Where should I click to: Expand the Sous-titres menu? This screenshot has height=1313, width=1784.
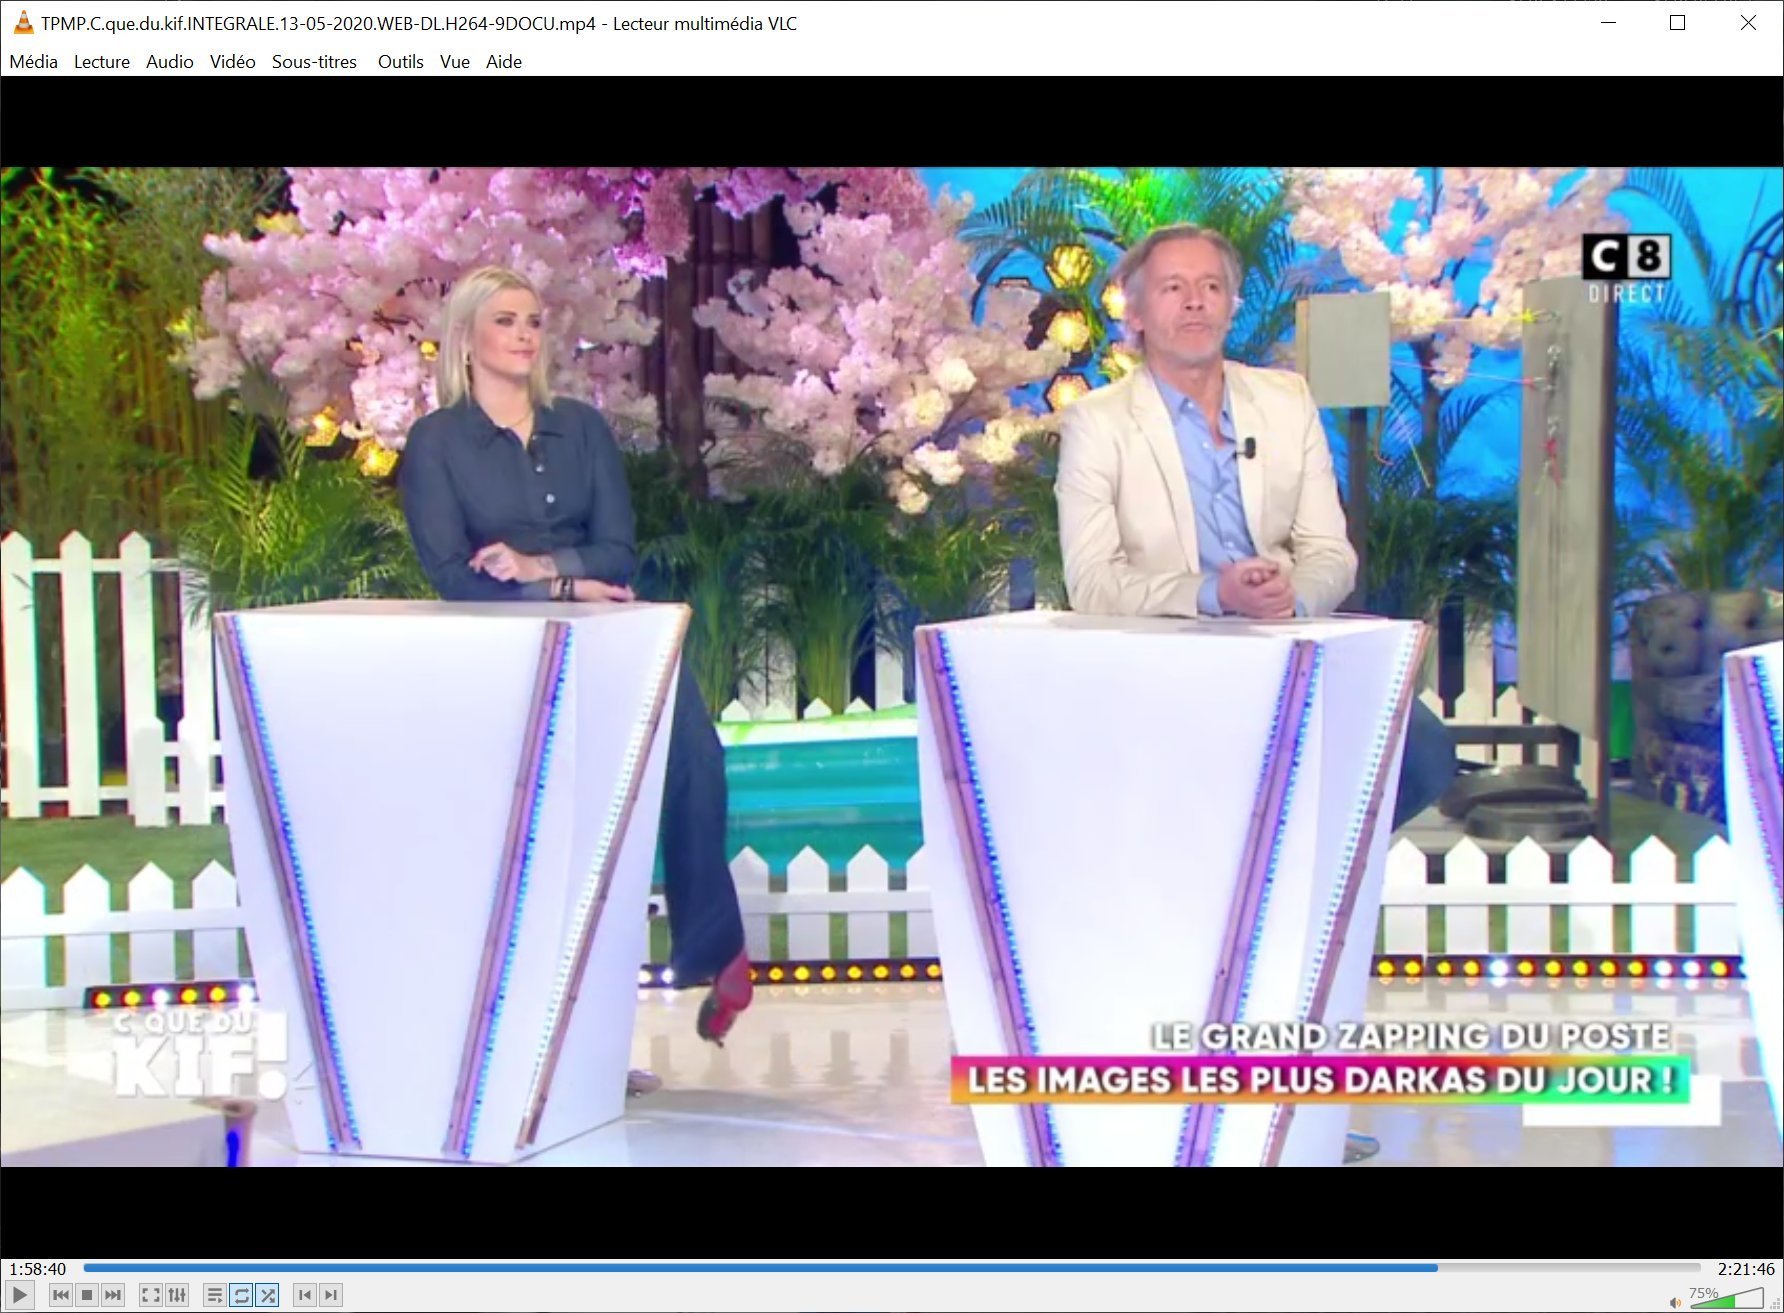314,62
